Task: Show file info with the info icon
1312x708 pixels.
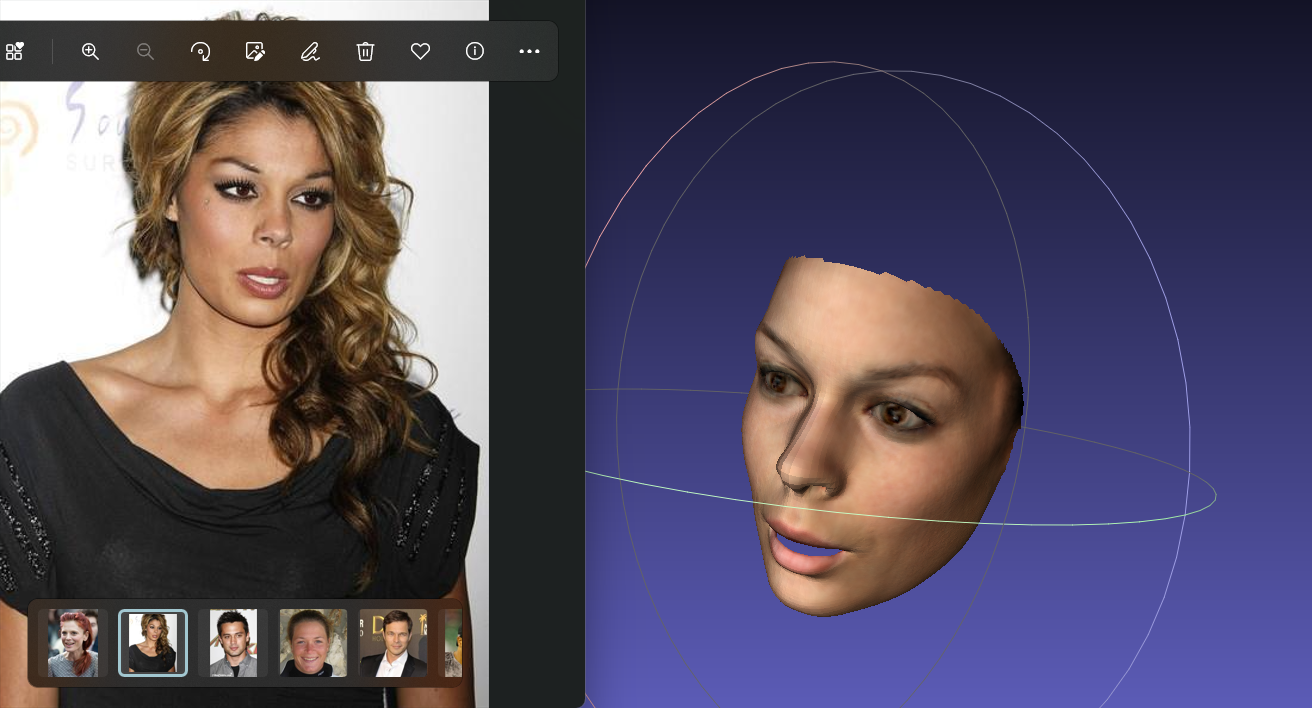Action: click(475, 51)
